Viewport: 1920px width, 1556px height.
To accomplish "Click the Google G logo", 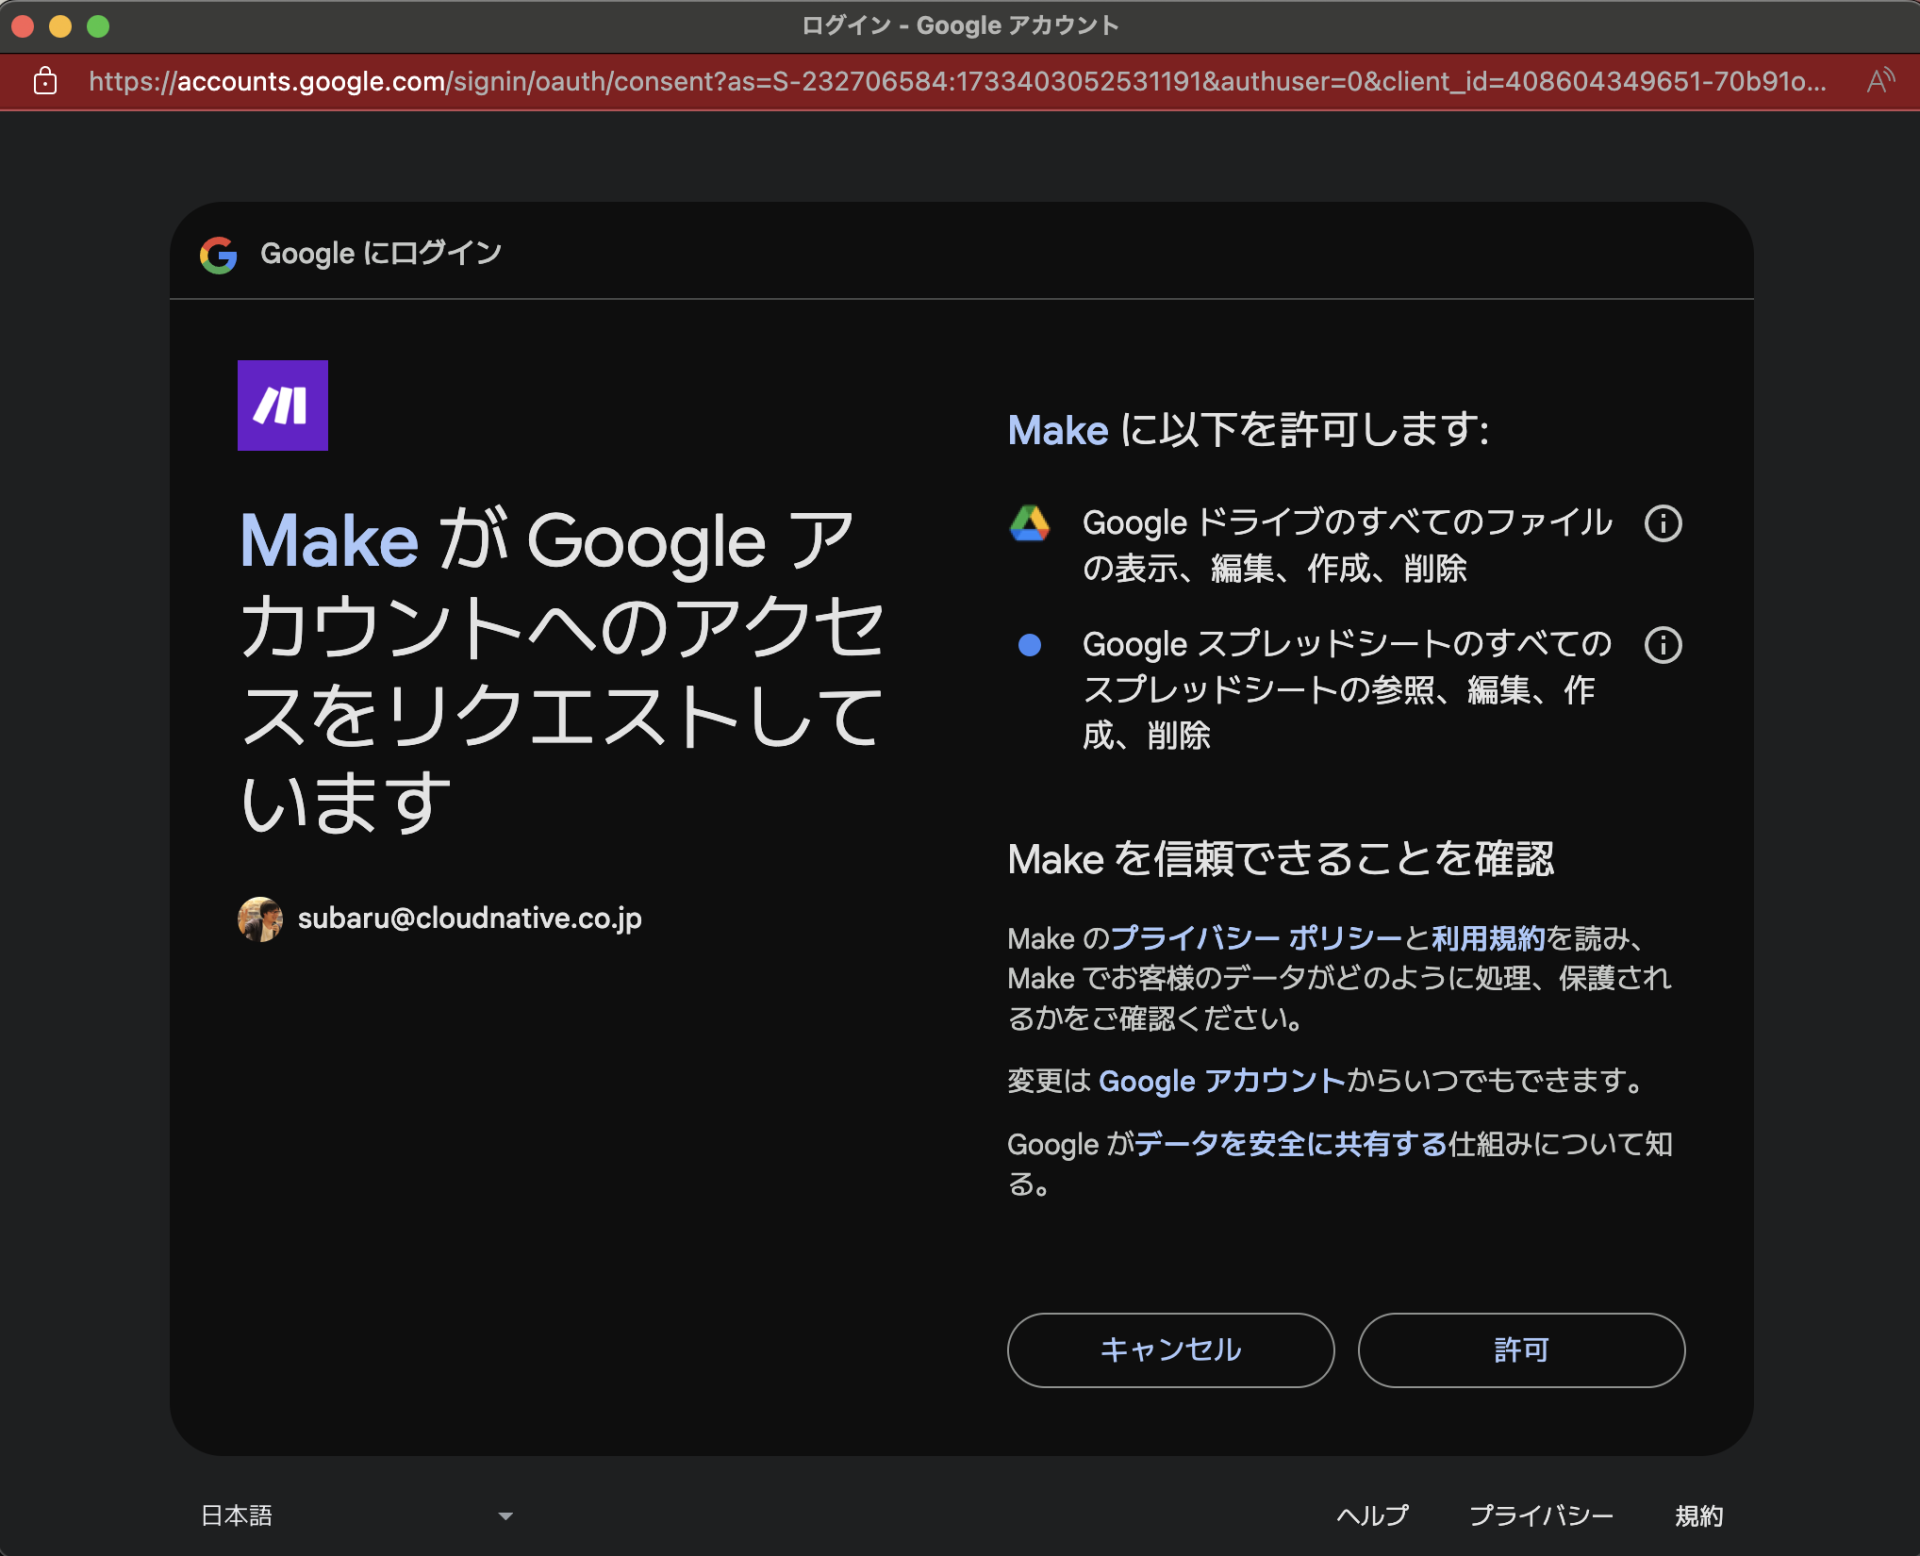I will (218, 255).
